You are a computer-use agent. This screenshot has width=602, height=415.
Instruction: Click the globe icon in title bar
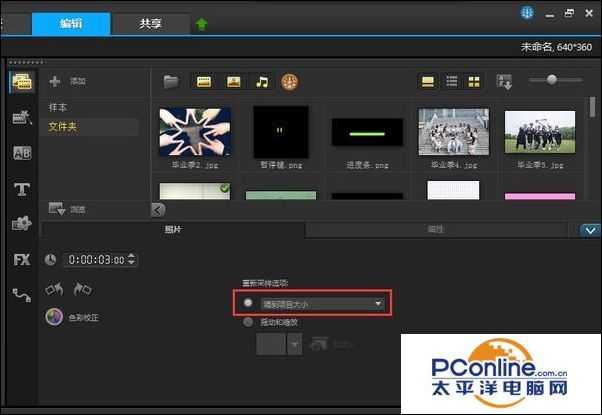pyautogui.click(x=527, y=13)
